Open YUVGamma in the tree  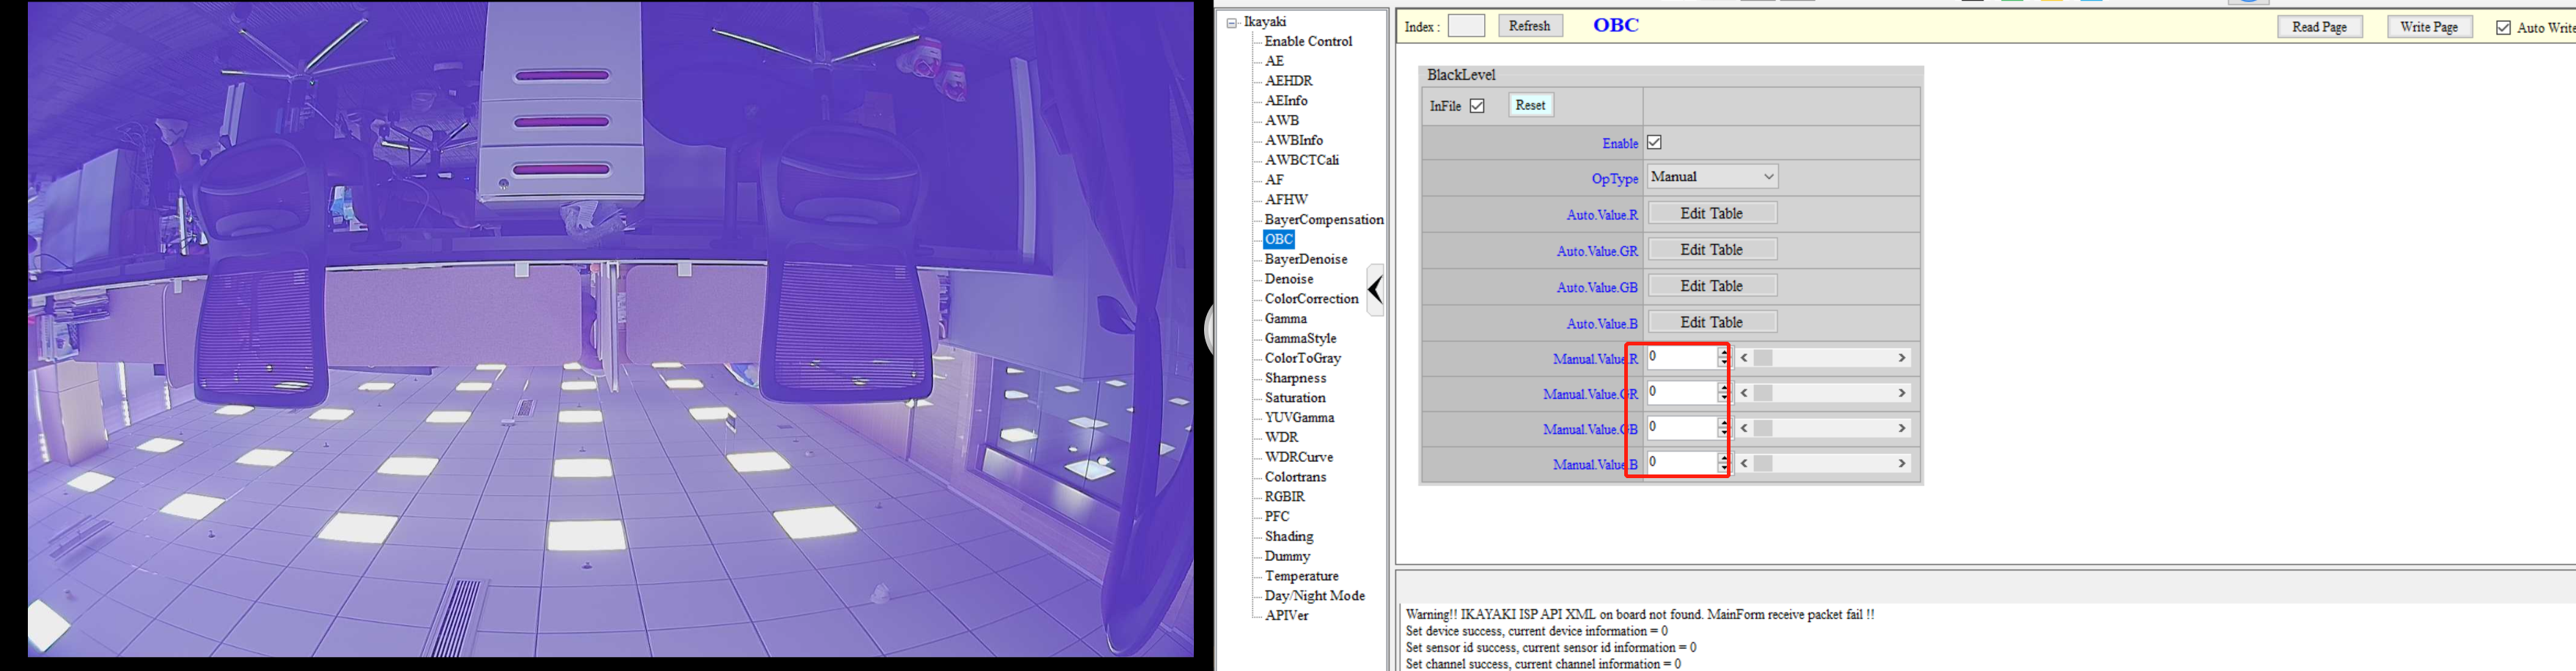tap(1299, 418)
